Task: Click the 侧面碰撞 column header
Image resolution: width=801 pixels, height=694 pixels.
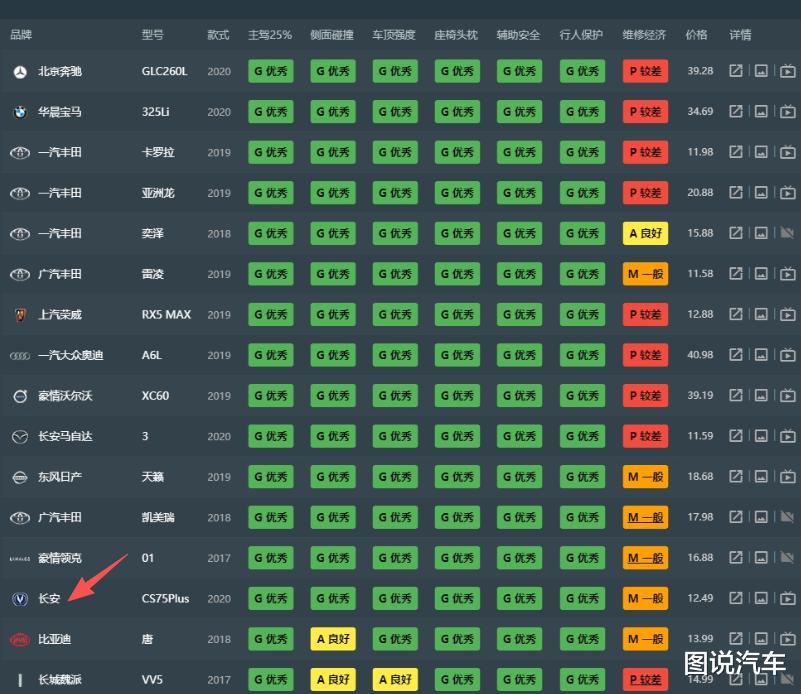Action: [332, 35]
